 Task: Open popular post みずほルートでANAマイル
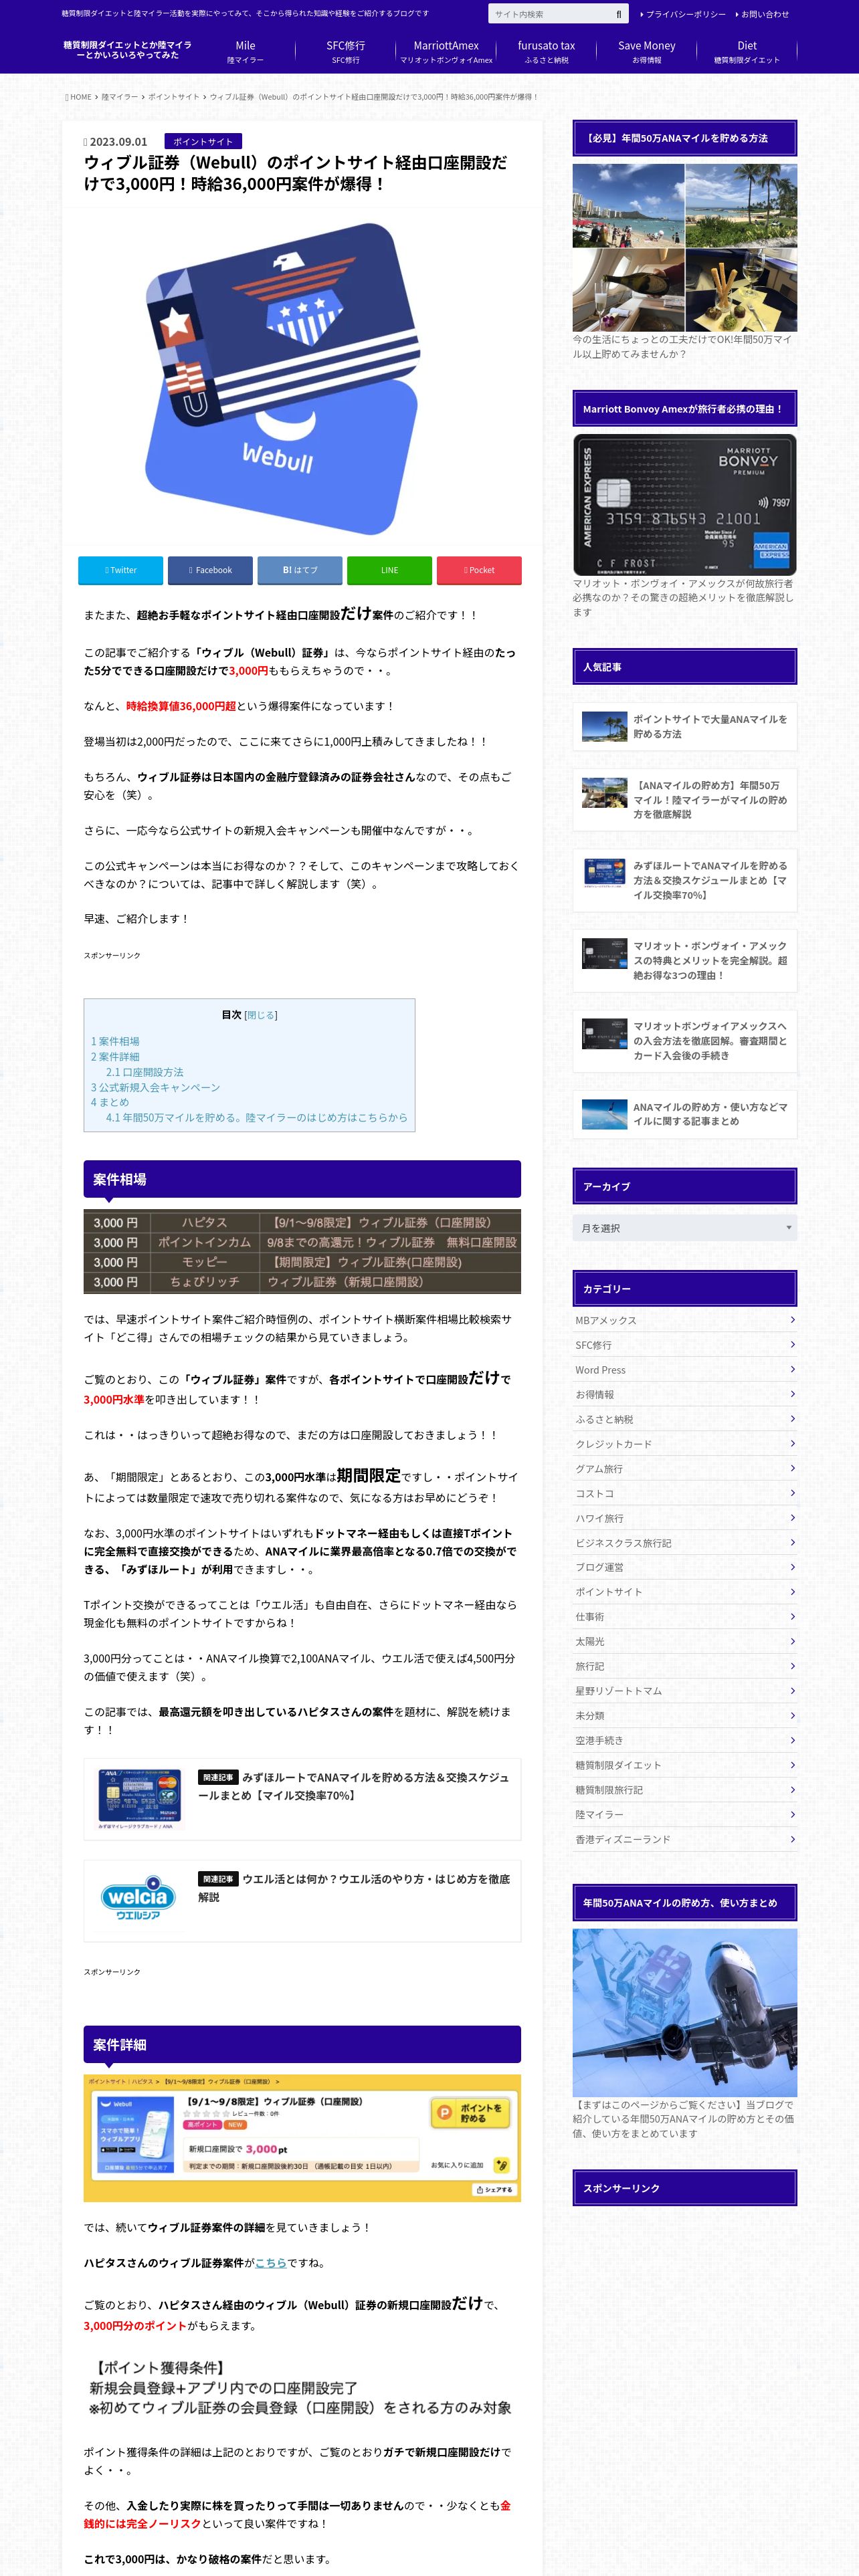[685, 880]
